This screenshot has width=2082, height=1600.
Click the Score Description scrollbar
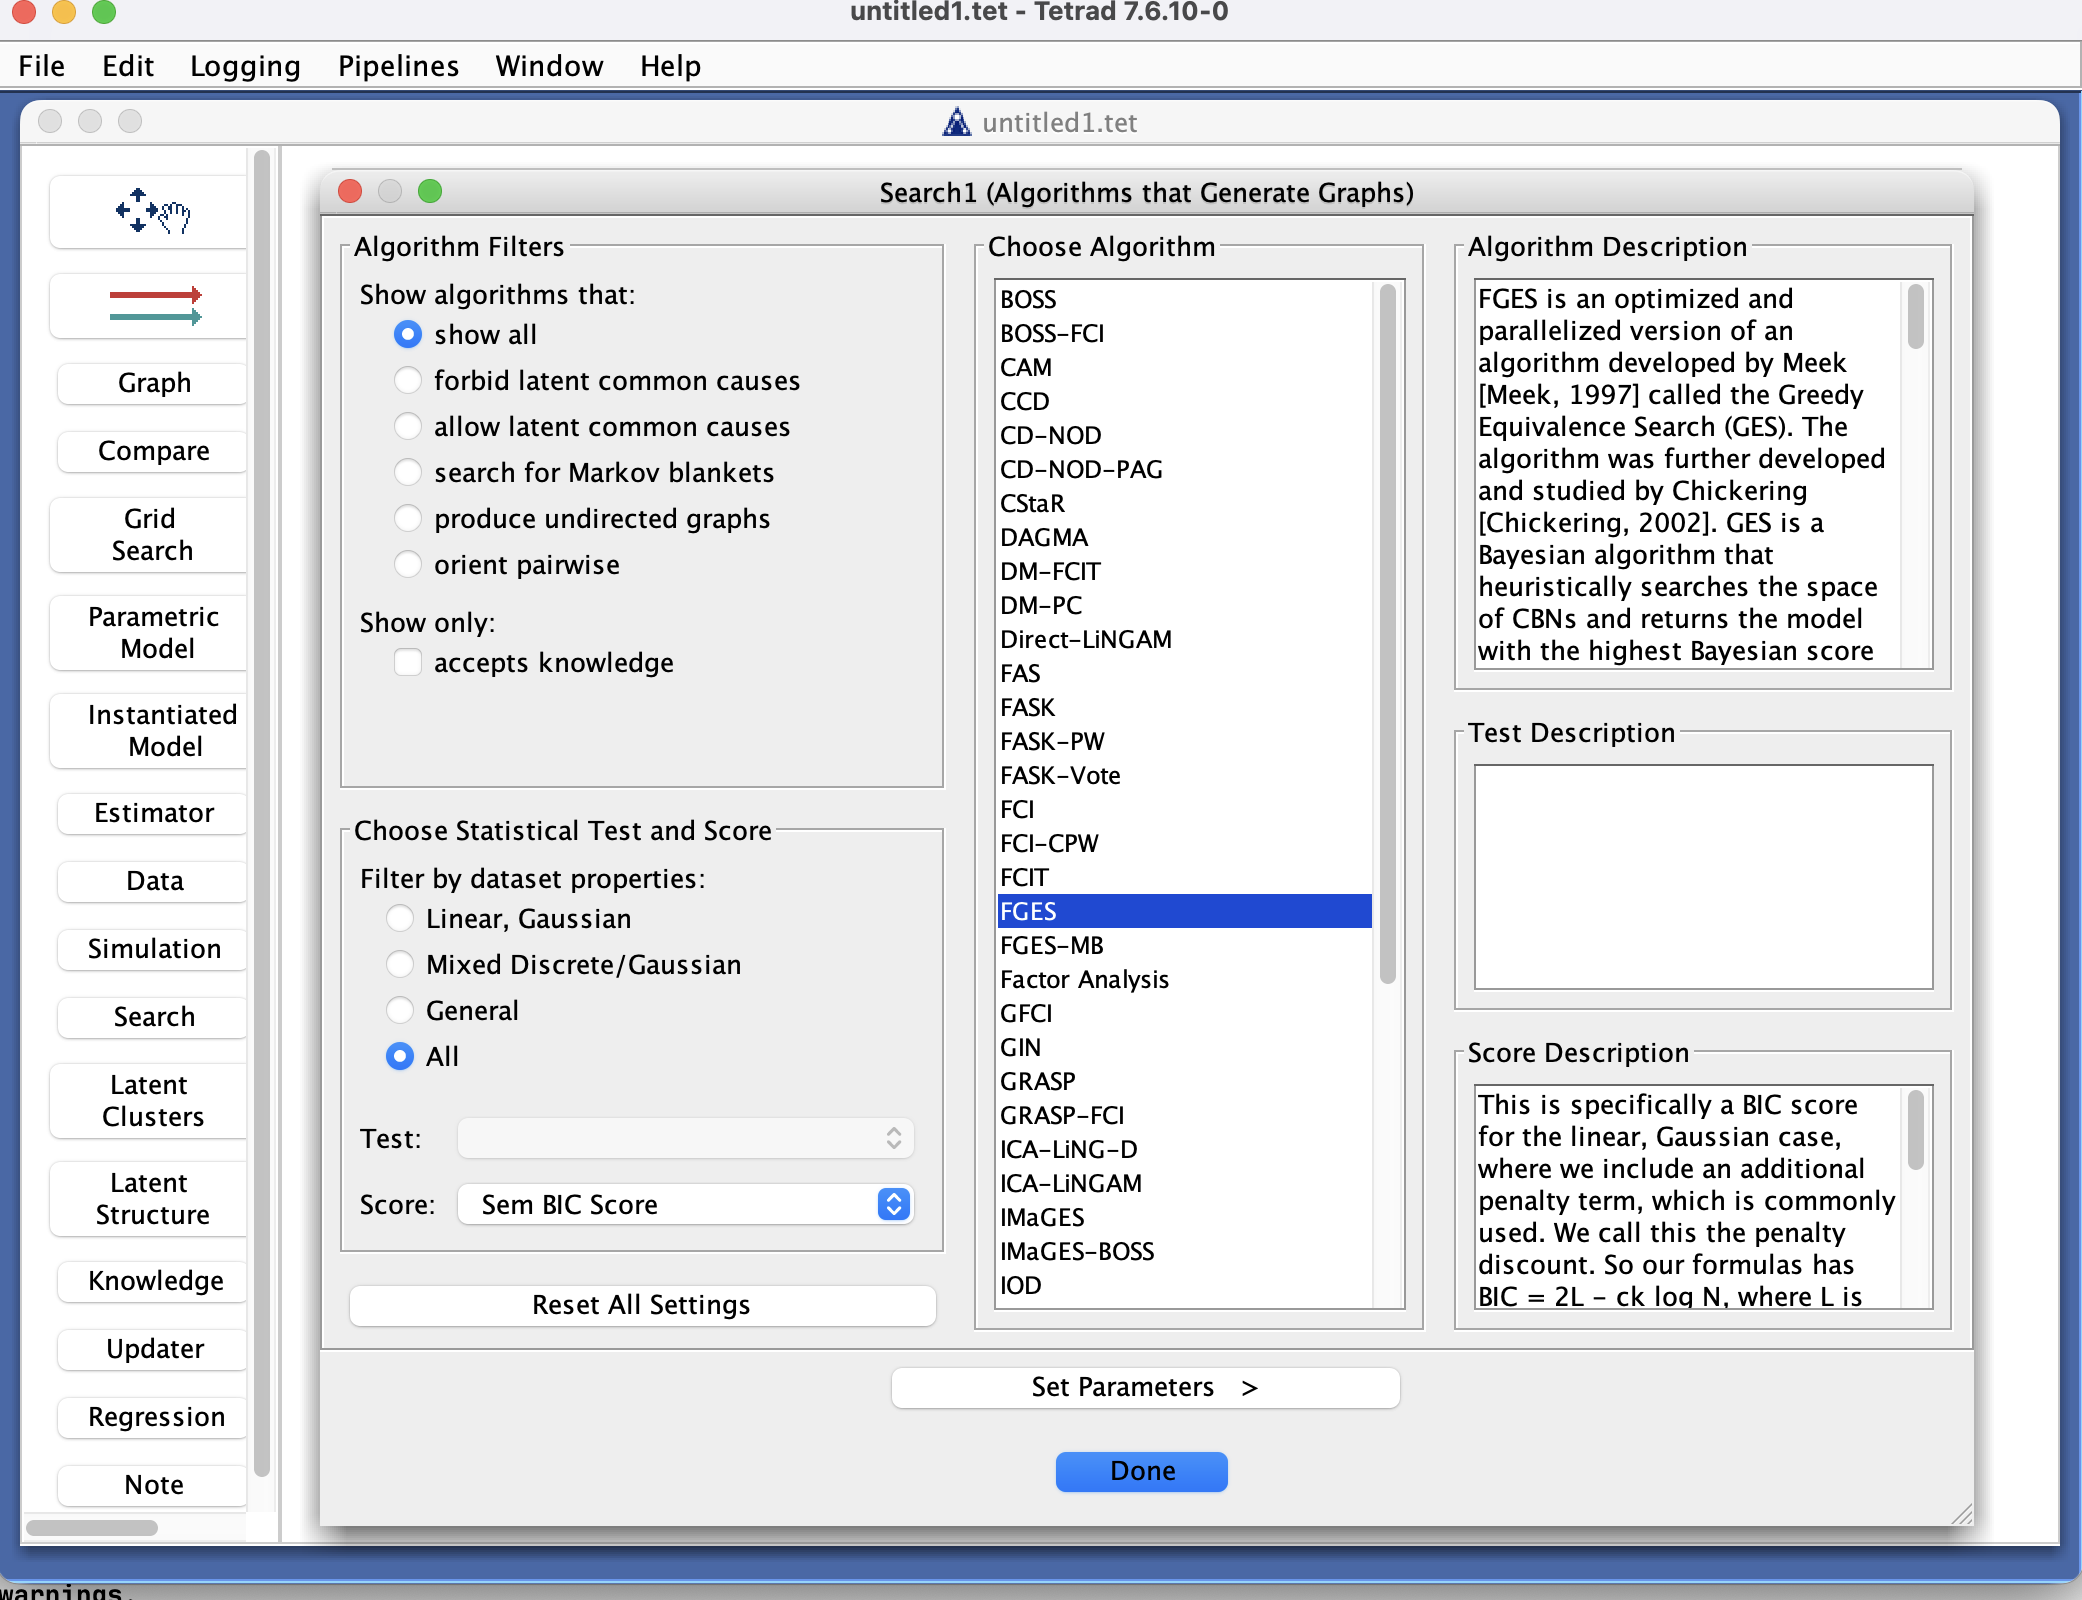click(1915, 1129)
